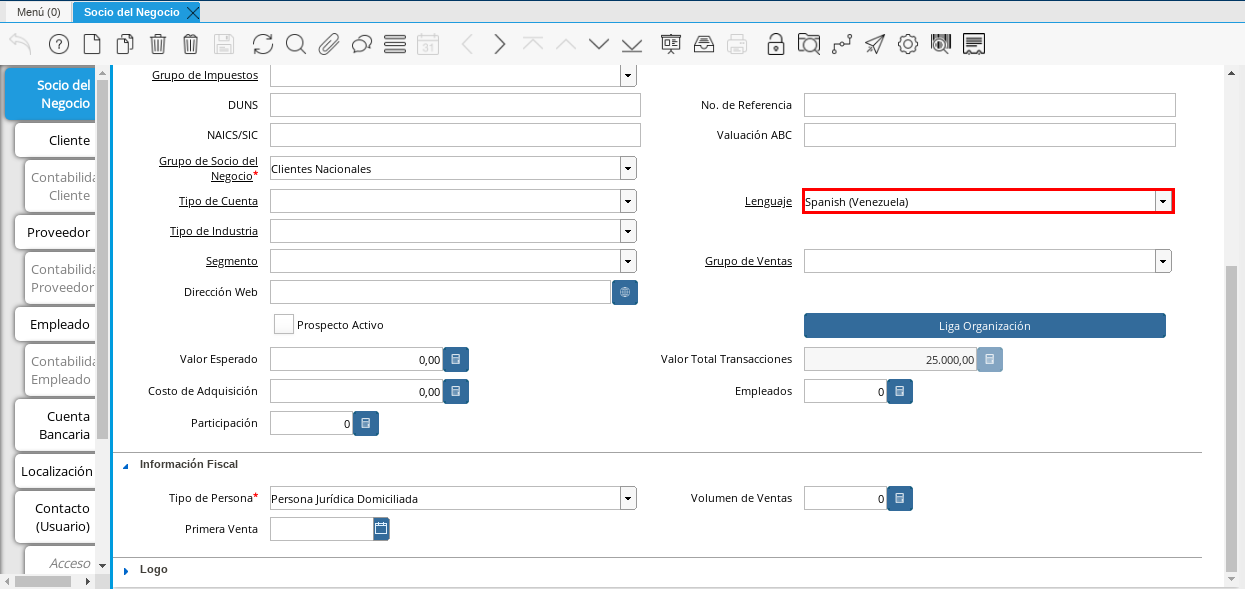Open calendar picker for Primera Venta

[381, 528]
